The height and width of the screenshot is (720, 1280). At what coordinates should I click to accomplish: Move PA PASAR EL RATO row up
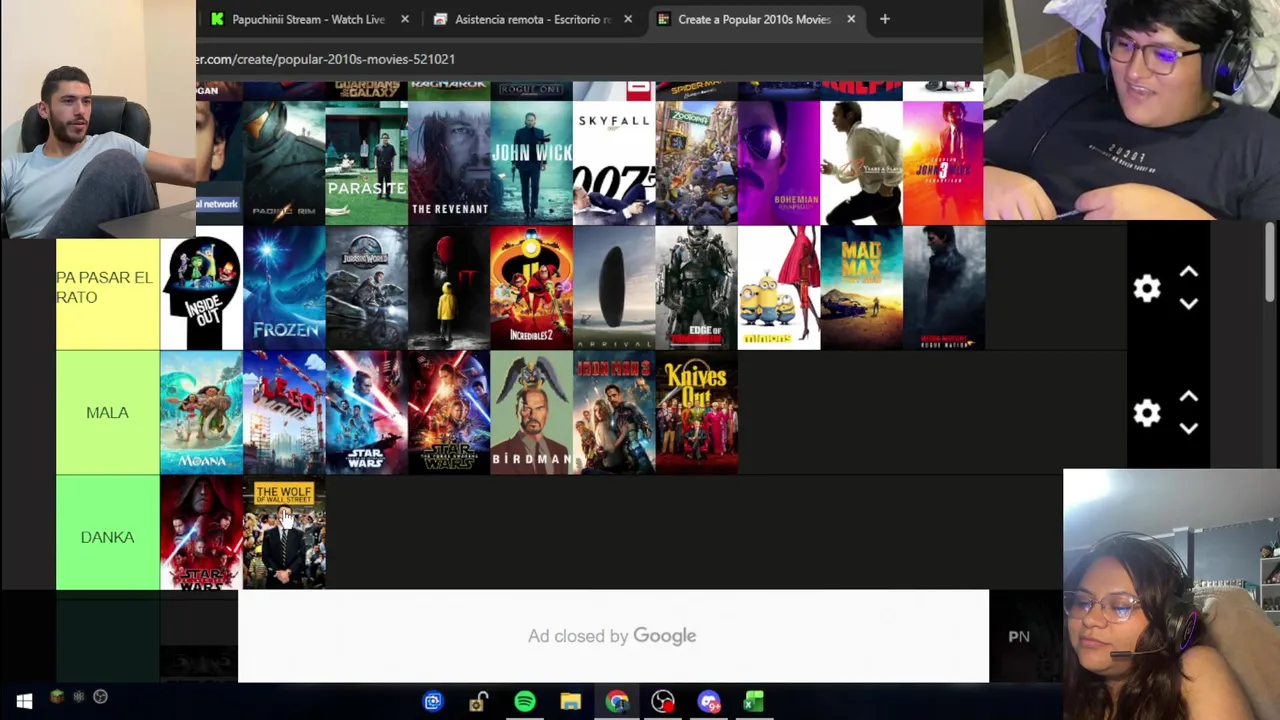(1188, 273)
